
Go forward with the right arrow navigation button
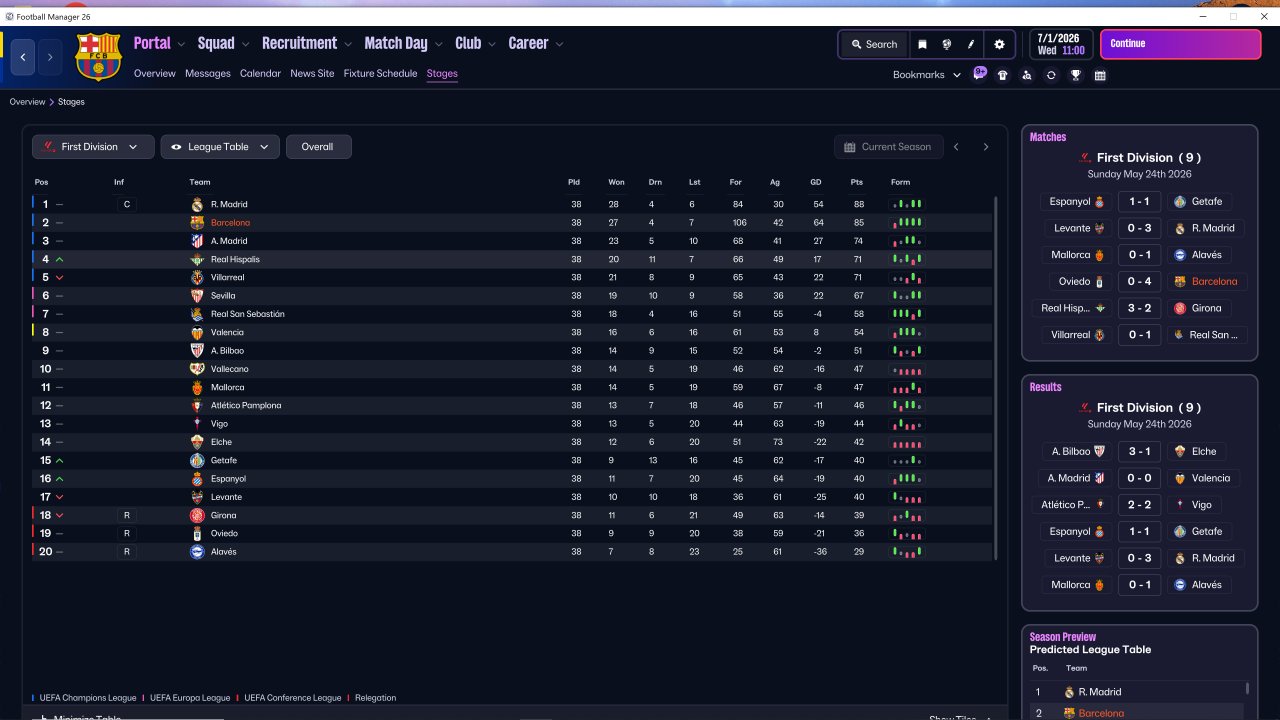coord(50,57)
